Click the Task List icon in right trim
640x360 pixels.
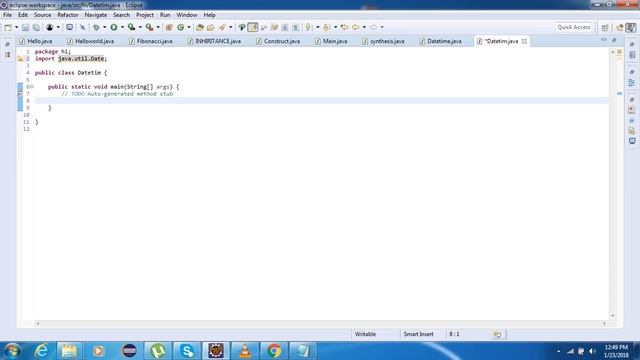[x=632, y=55]
